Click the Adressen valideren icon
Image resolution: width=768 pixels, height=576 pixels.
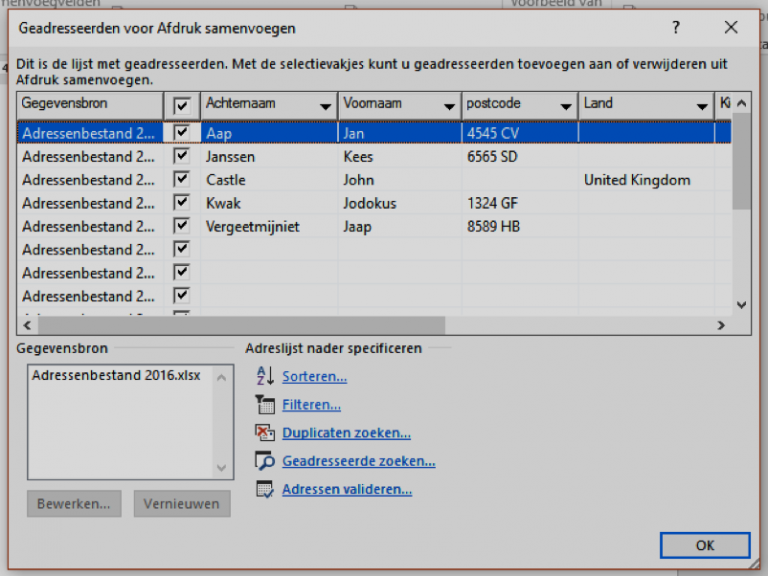pos(264,490)
